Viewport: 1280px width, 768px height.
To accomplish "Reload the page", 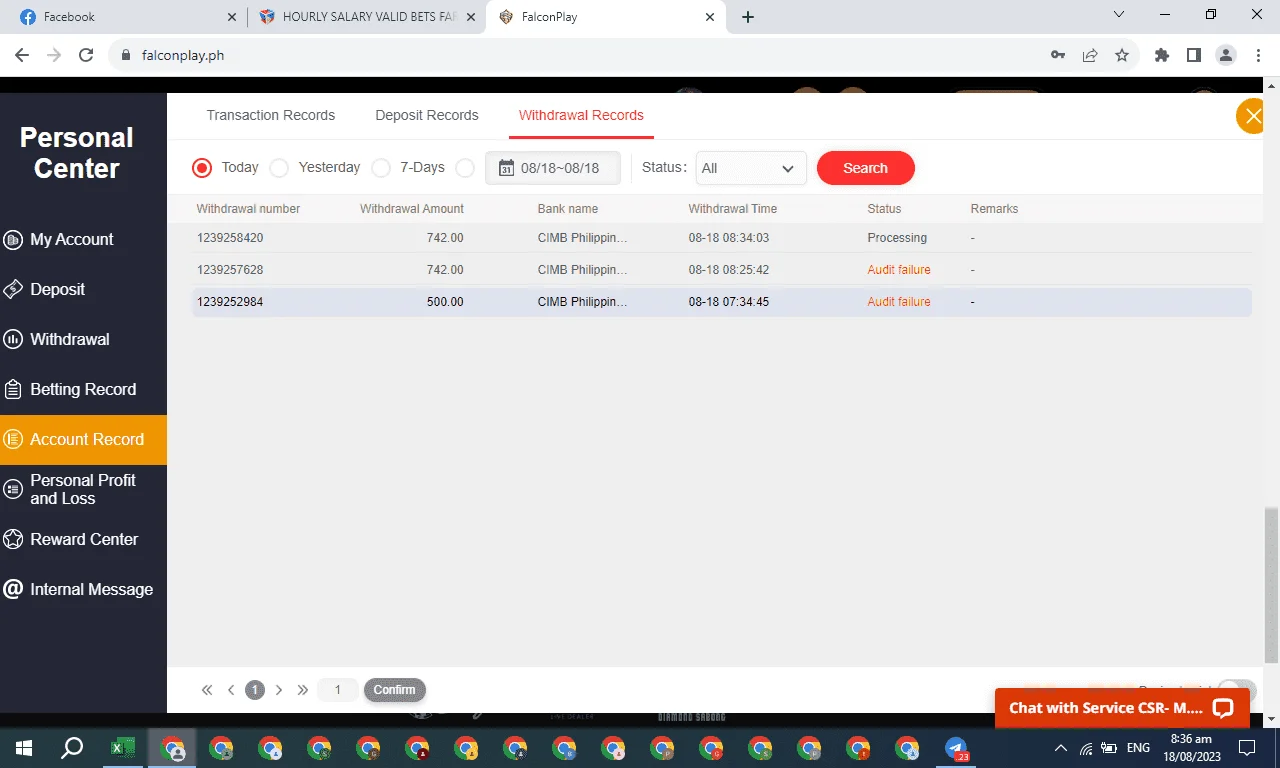I will point(86,55).
